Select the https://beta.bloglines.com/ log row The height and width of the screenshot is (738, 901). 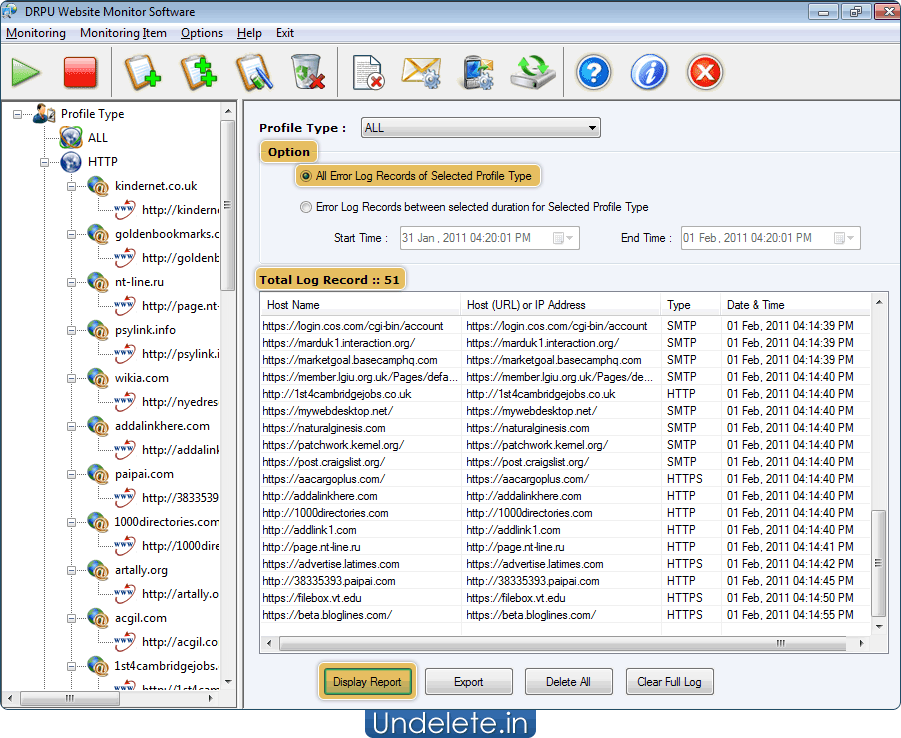pos(565,615)
